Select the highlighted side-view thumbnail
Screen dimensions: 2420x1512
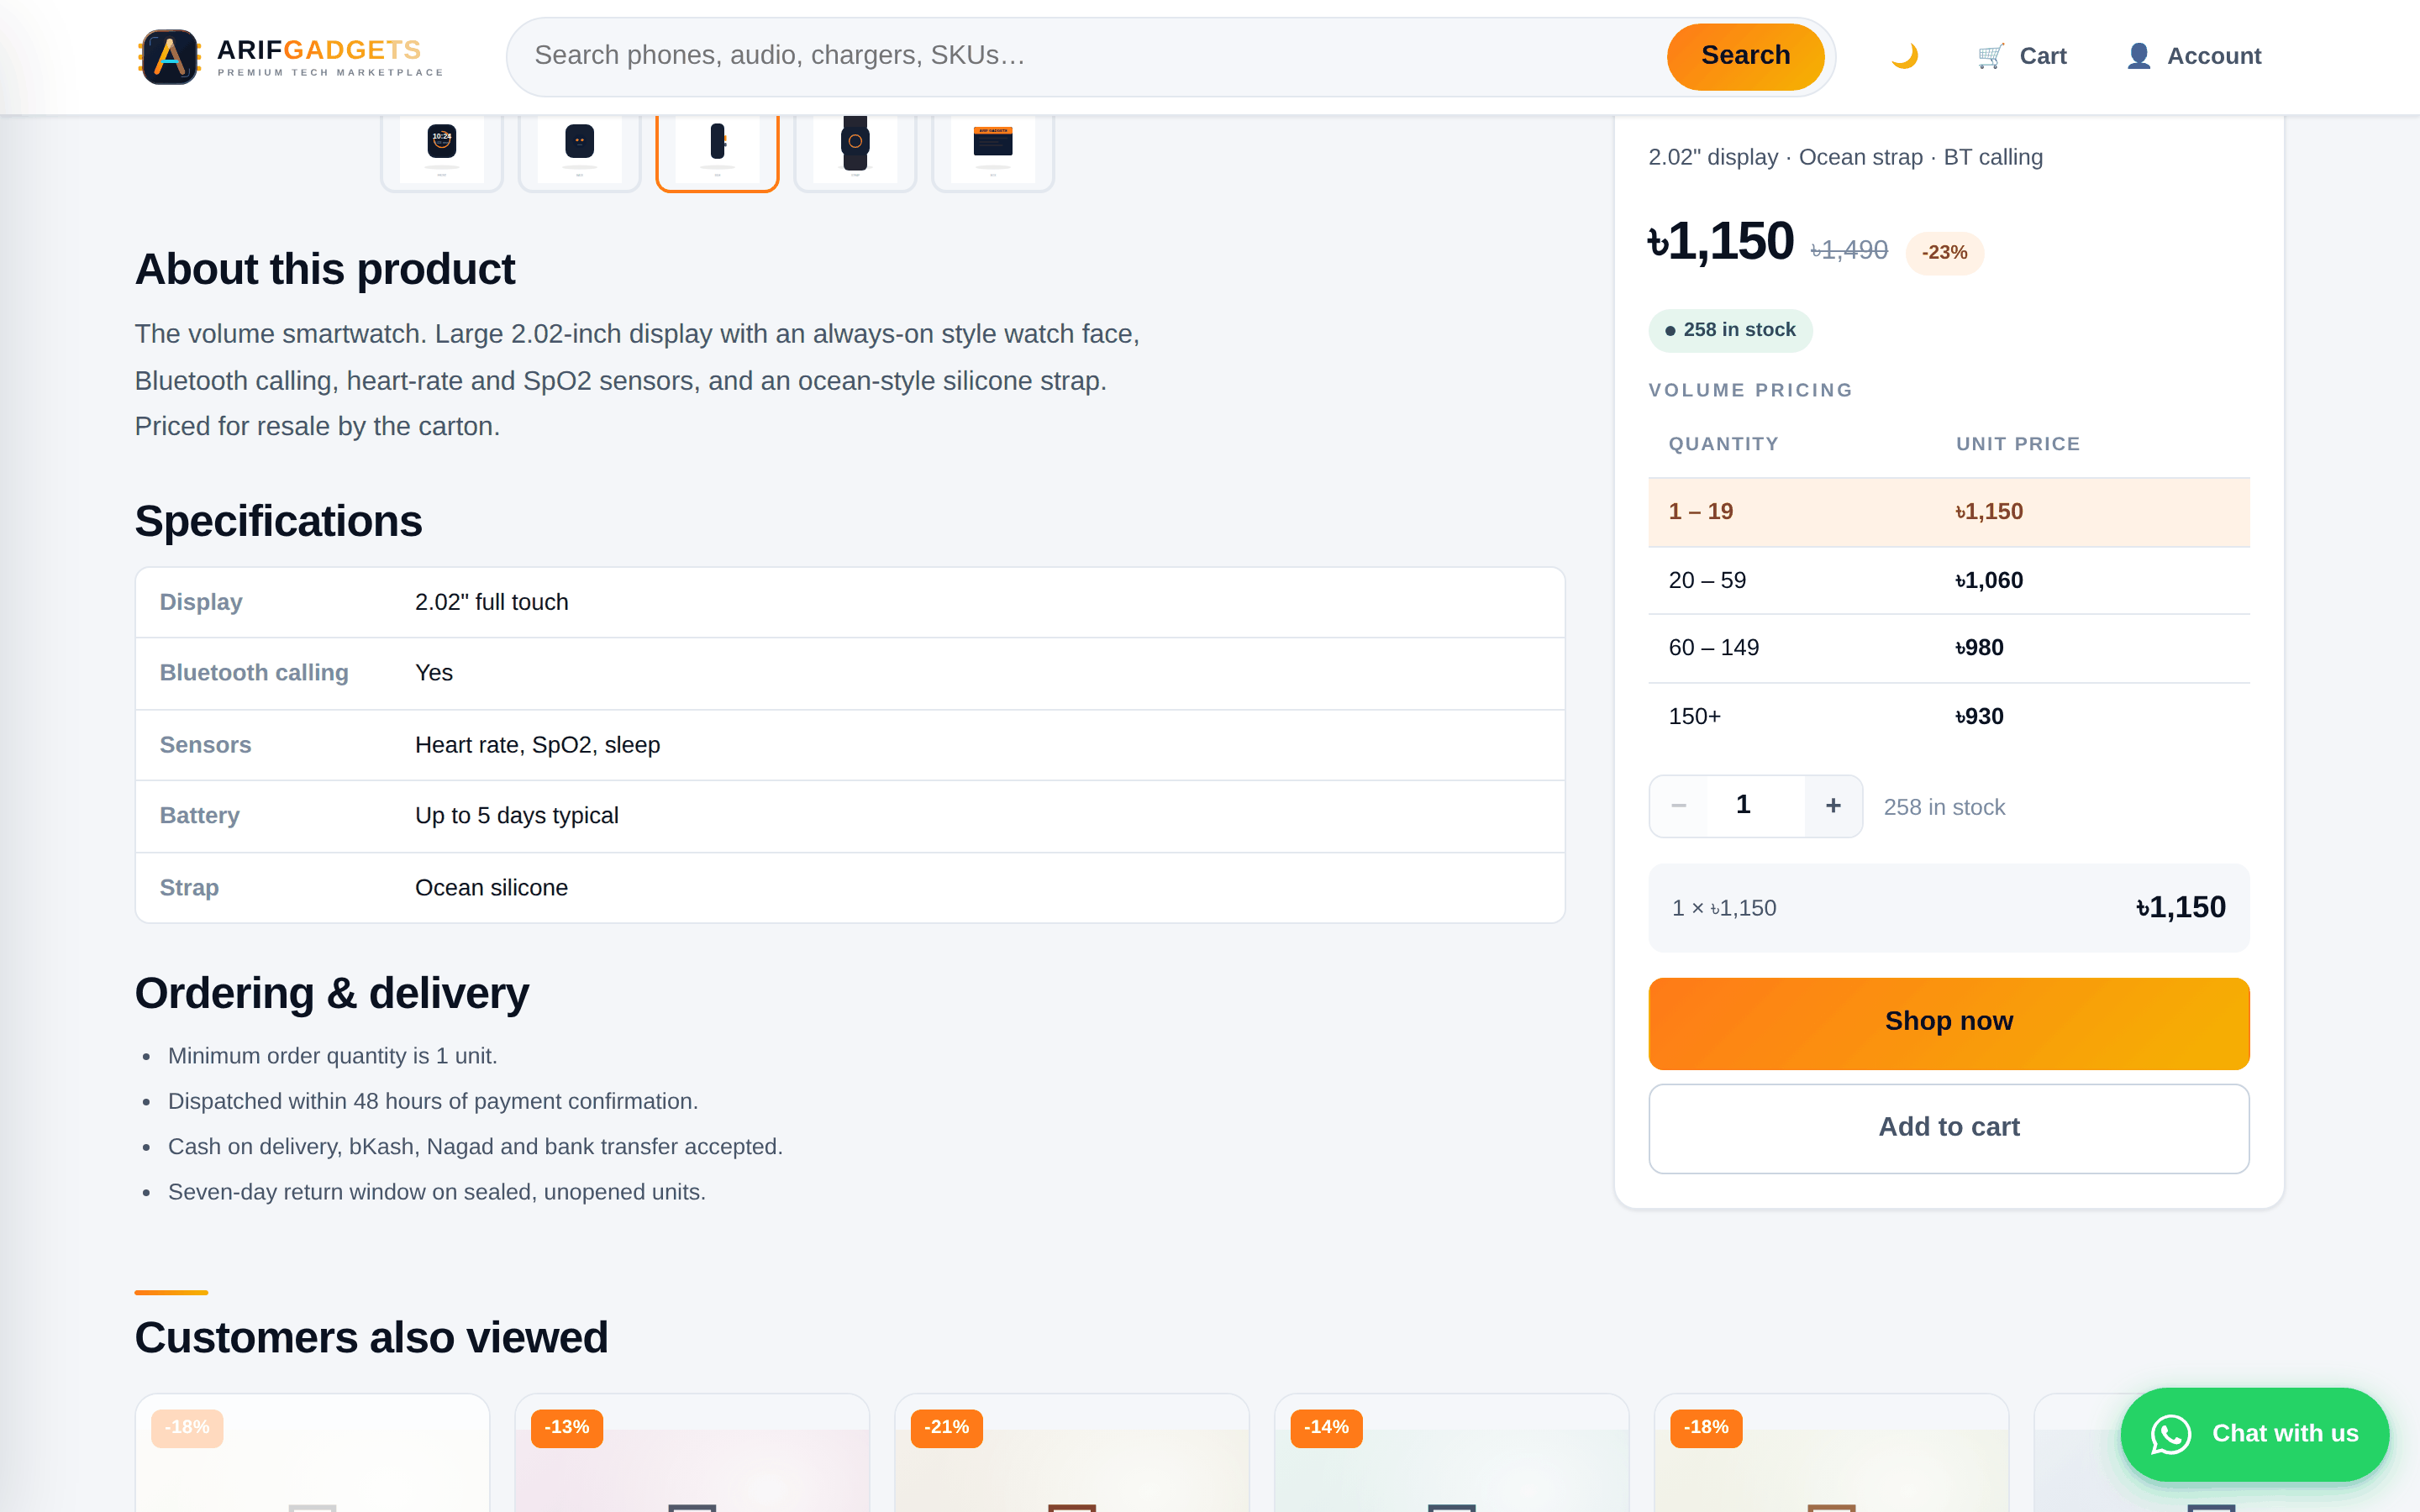tap(718, 150)
